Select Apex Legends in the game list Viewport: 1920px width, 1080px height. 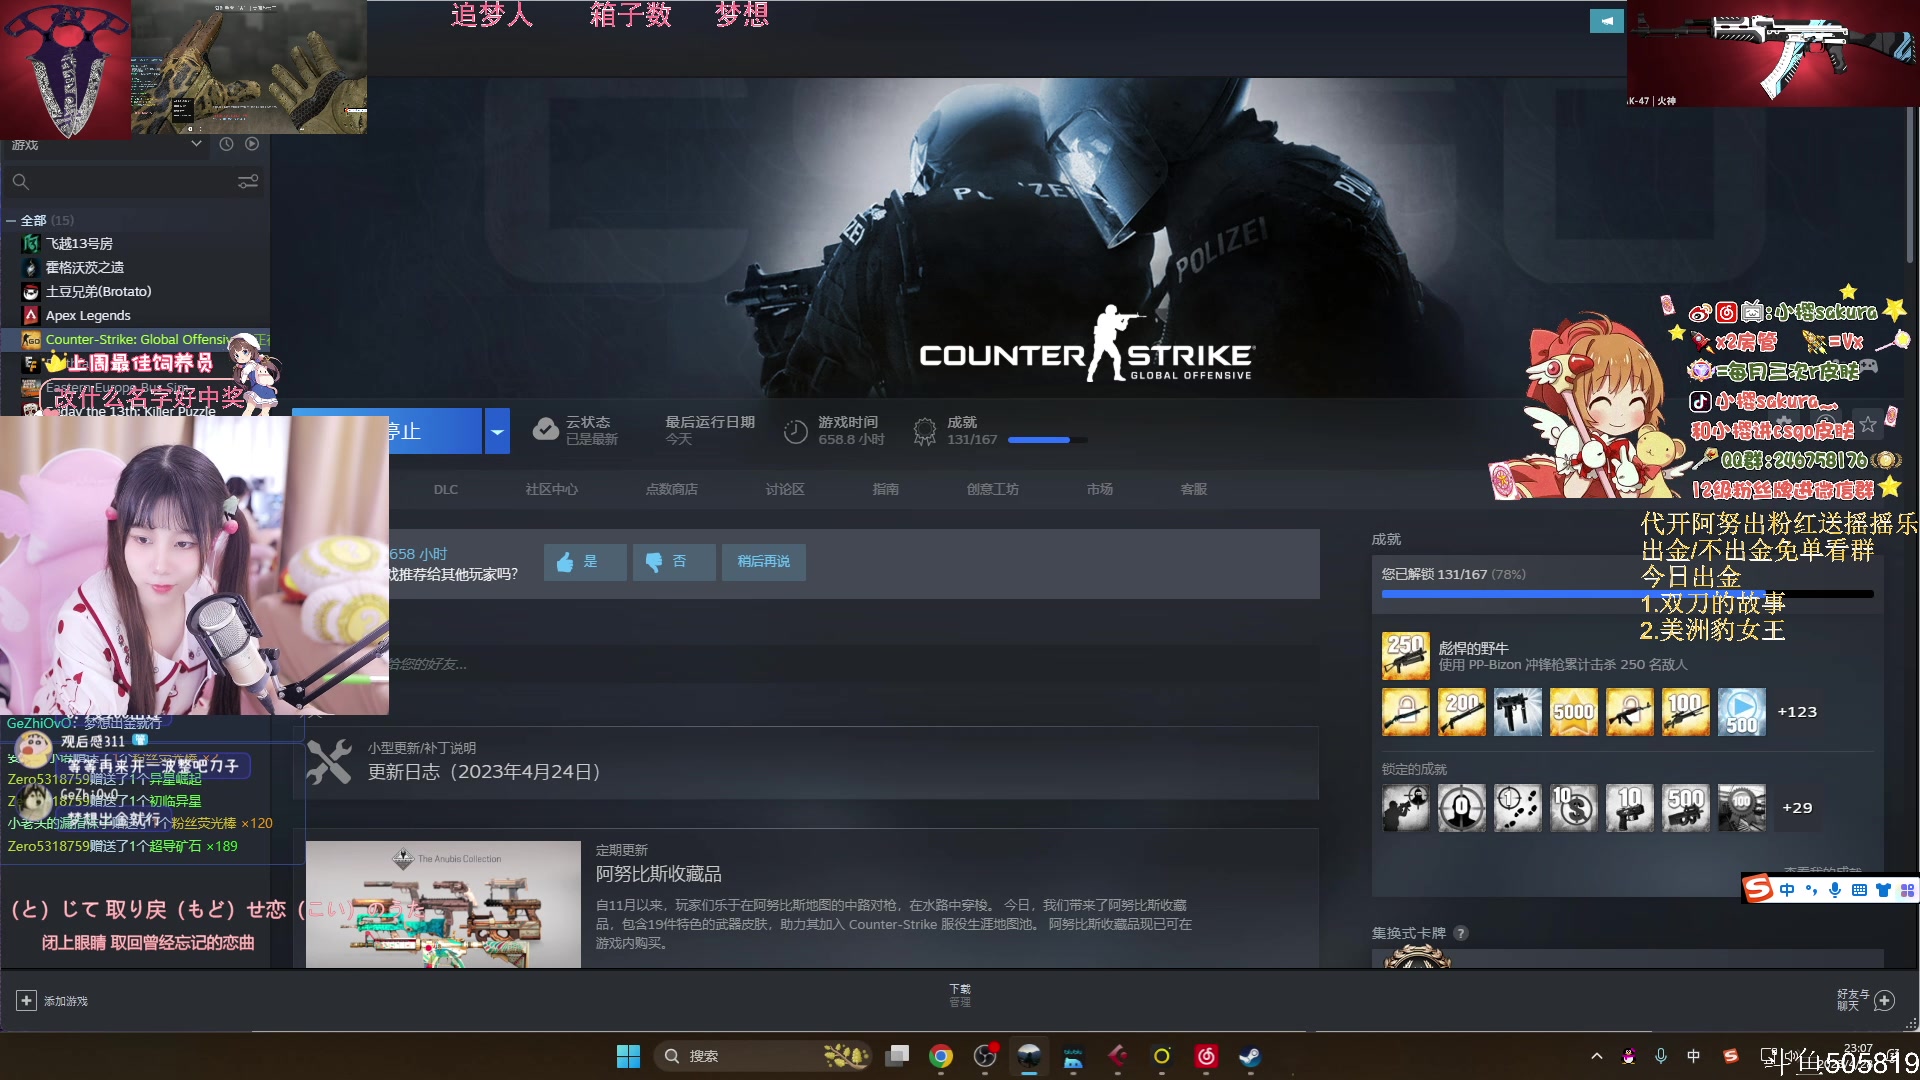point(88,316)
